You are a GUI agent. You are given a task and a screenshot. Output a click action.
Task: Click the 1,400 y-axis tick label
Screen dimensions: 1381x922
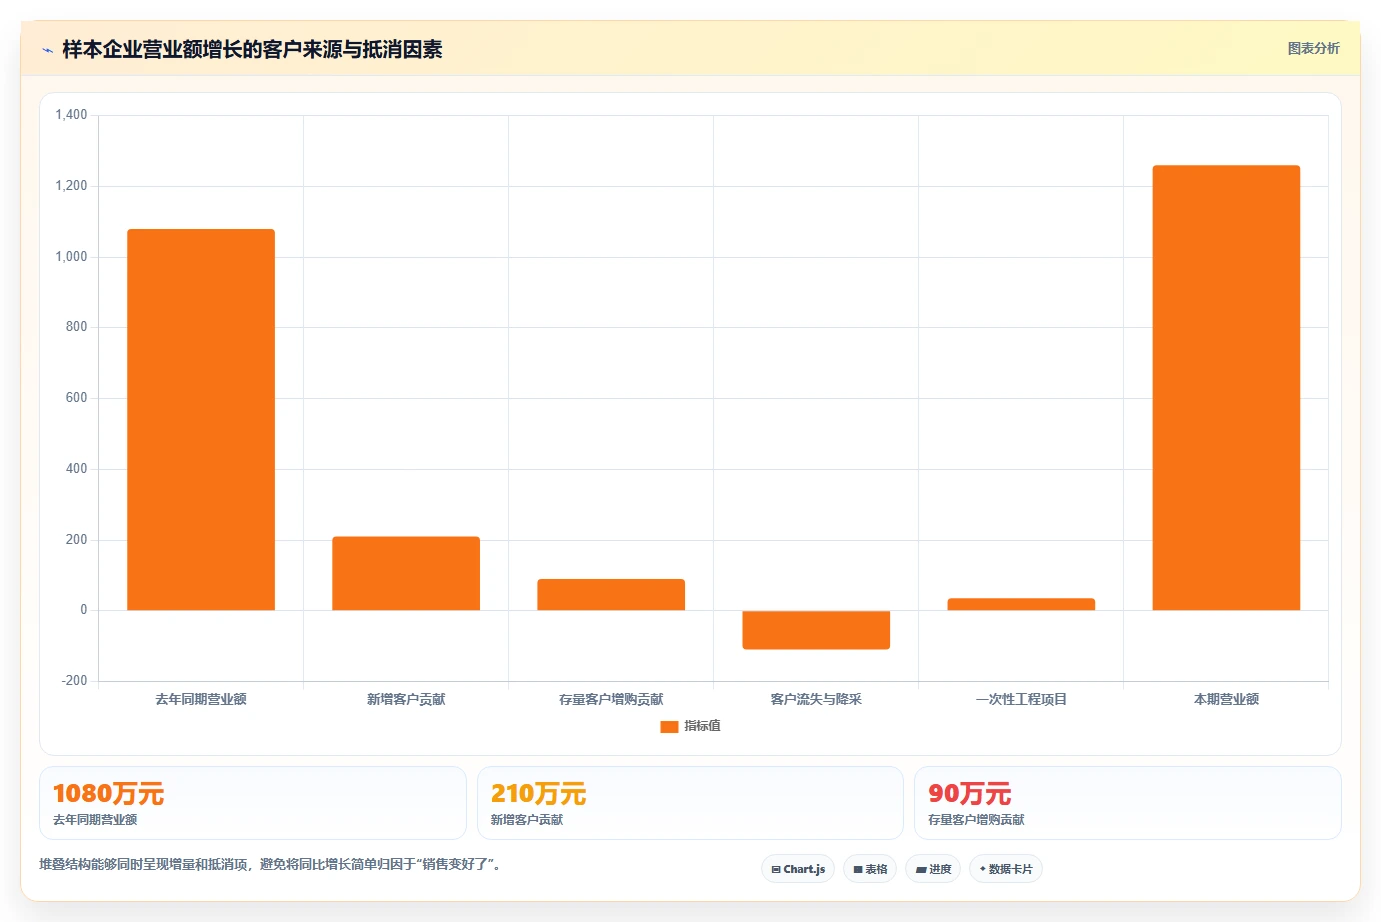pyautogui.click(x=71, y=115)
